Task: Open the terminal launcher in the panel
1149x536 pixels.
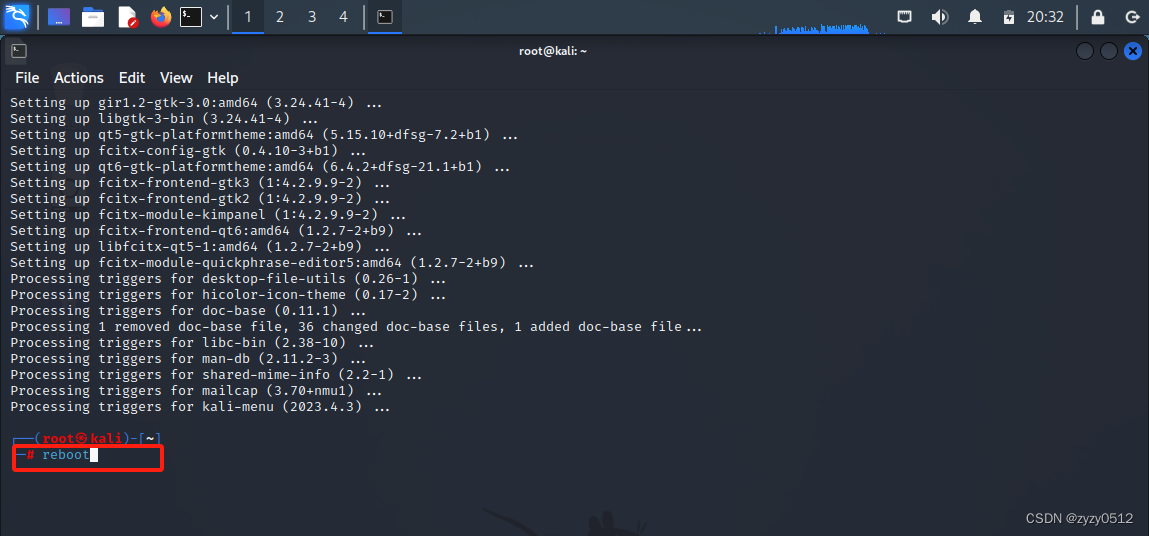Action: point(191,16)
